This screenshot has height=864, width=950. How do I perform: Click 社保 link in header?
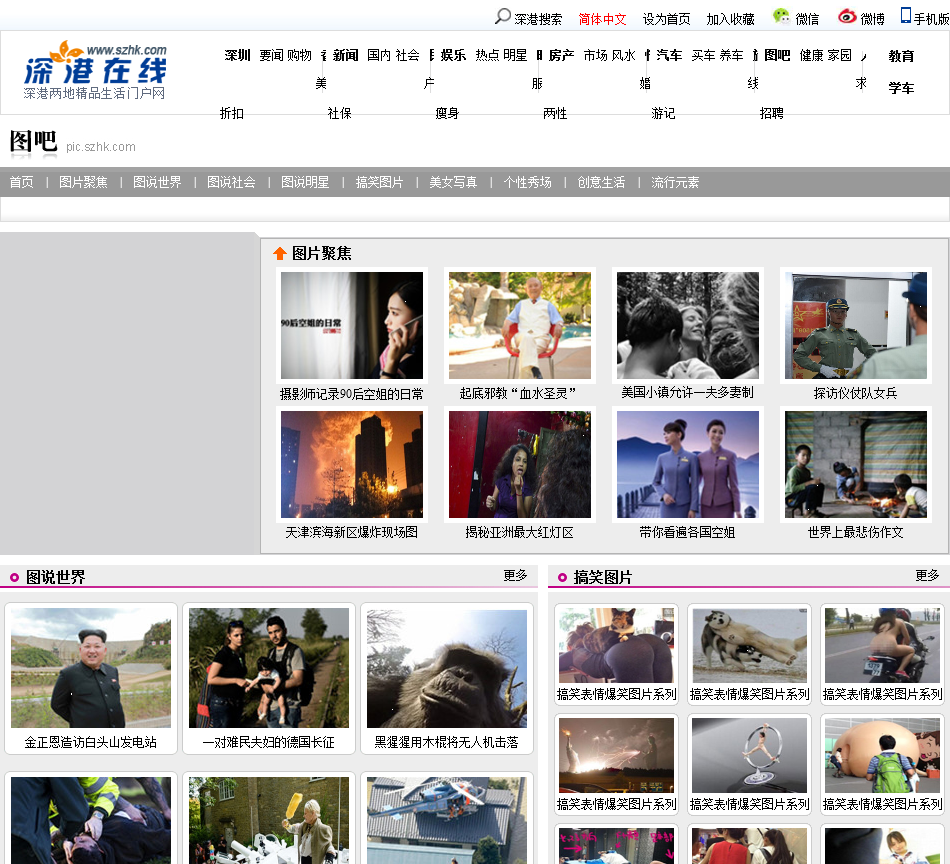pyautogui.click(x=339, y=113)
